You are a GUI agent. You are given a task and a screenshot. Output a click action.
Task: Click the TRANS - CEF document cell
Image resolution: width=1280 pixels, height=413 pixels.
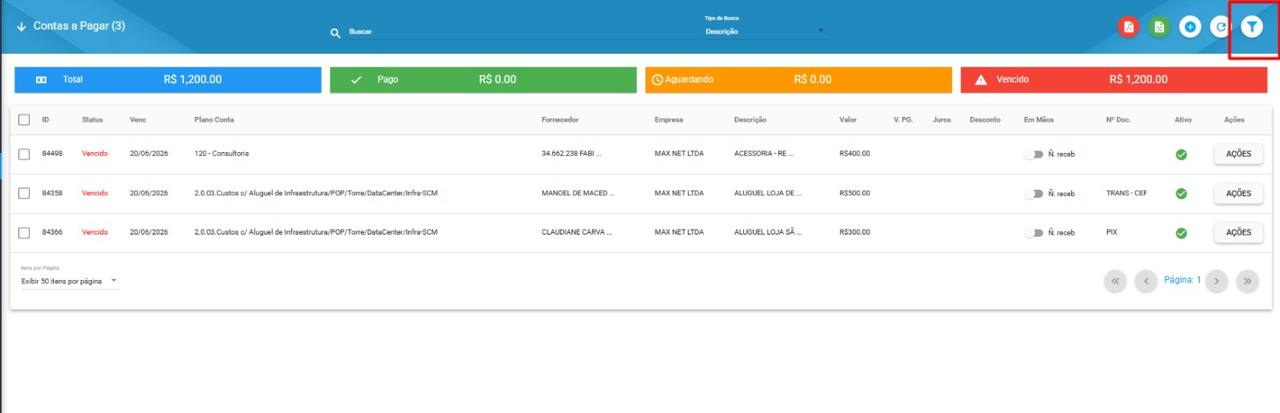tap(1127, 193)
